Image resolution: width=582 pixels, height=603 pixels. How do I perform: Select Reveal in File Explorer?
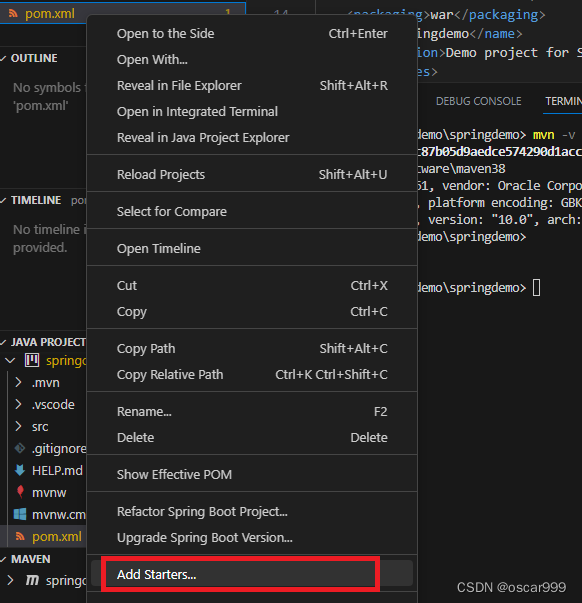pyautogui.click(x=252, y=85)
